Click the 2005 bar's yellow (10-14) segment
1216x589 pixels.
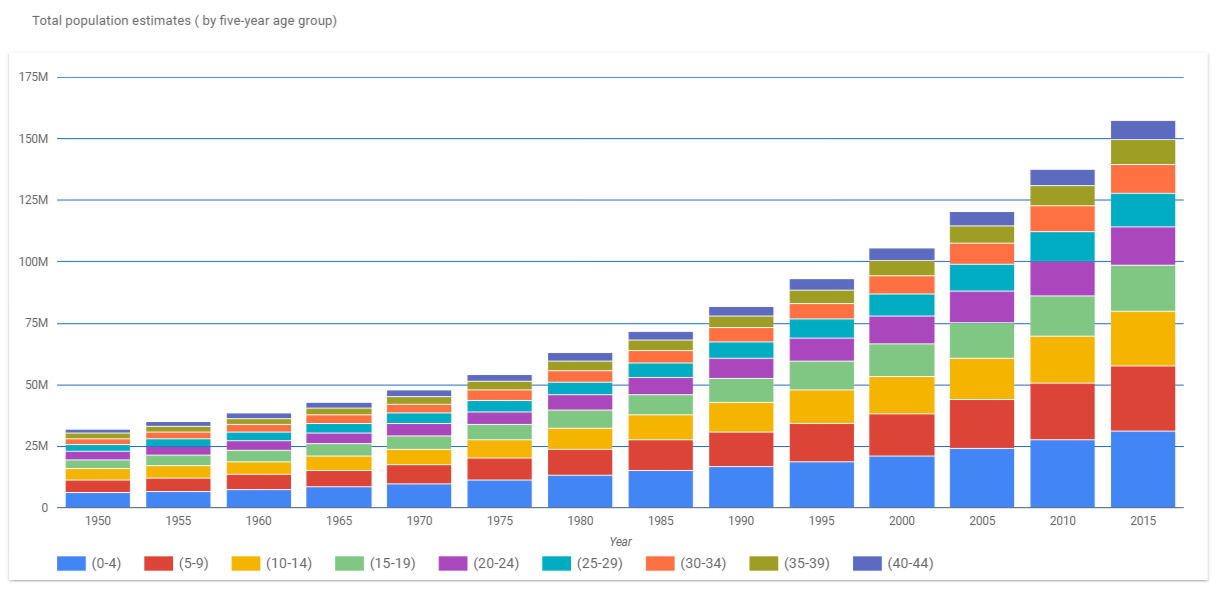(982, 379)
